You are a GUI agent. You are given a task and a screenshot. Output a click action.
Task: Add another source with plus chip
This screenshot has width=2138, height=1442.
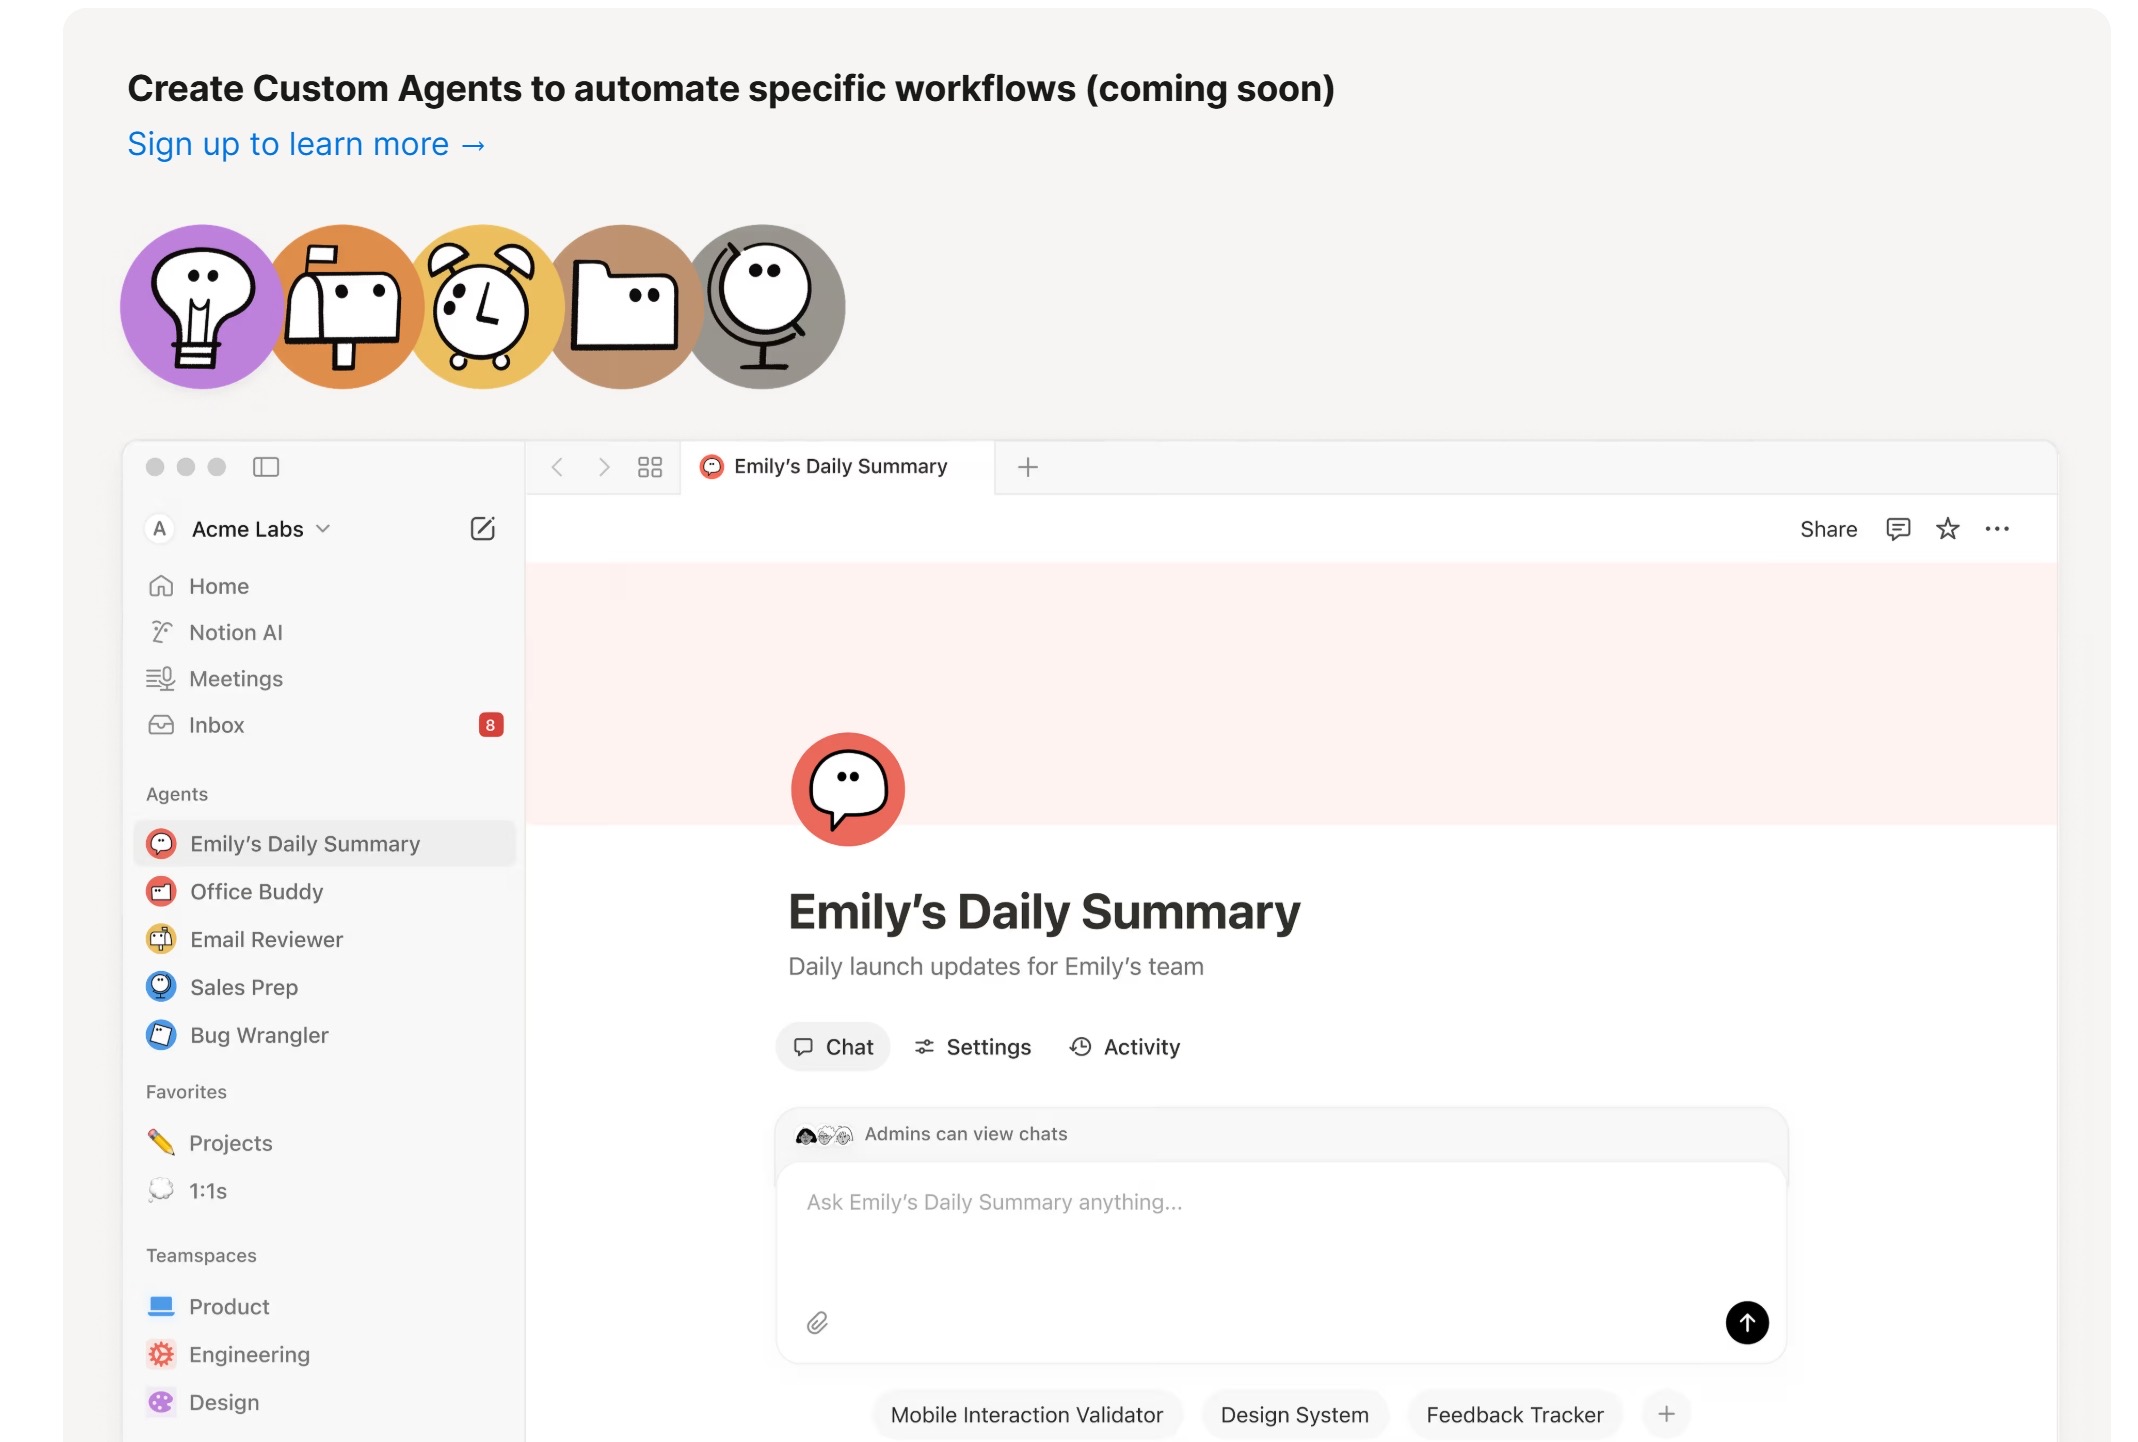click(1666, 1414)
